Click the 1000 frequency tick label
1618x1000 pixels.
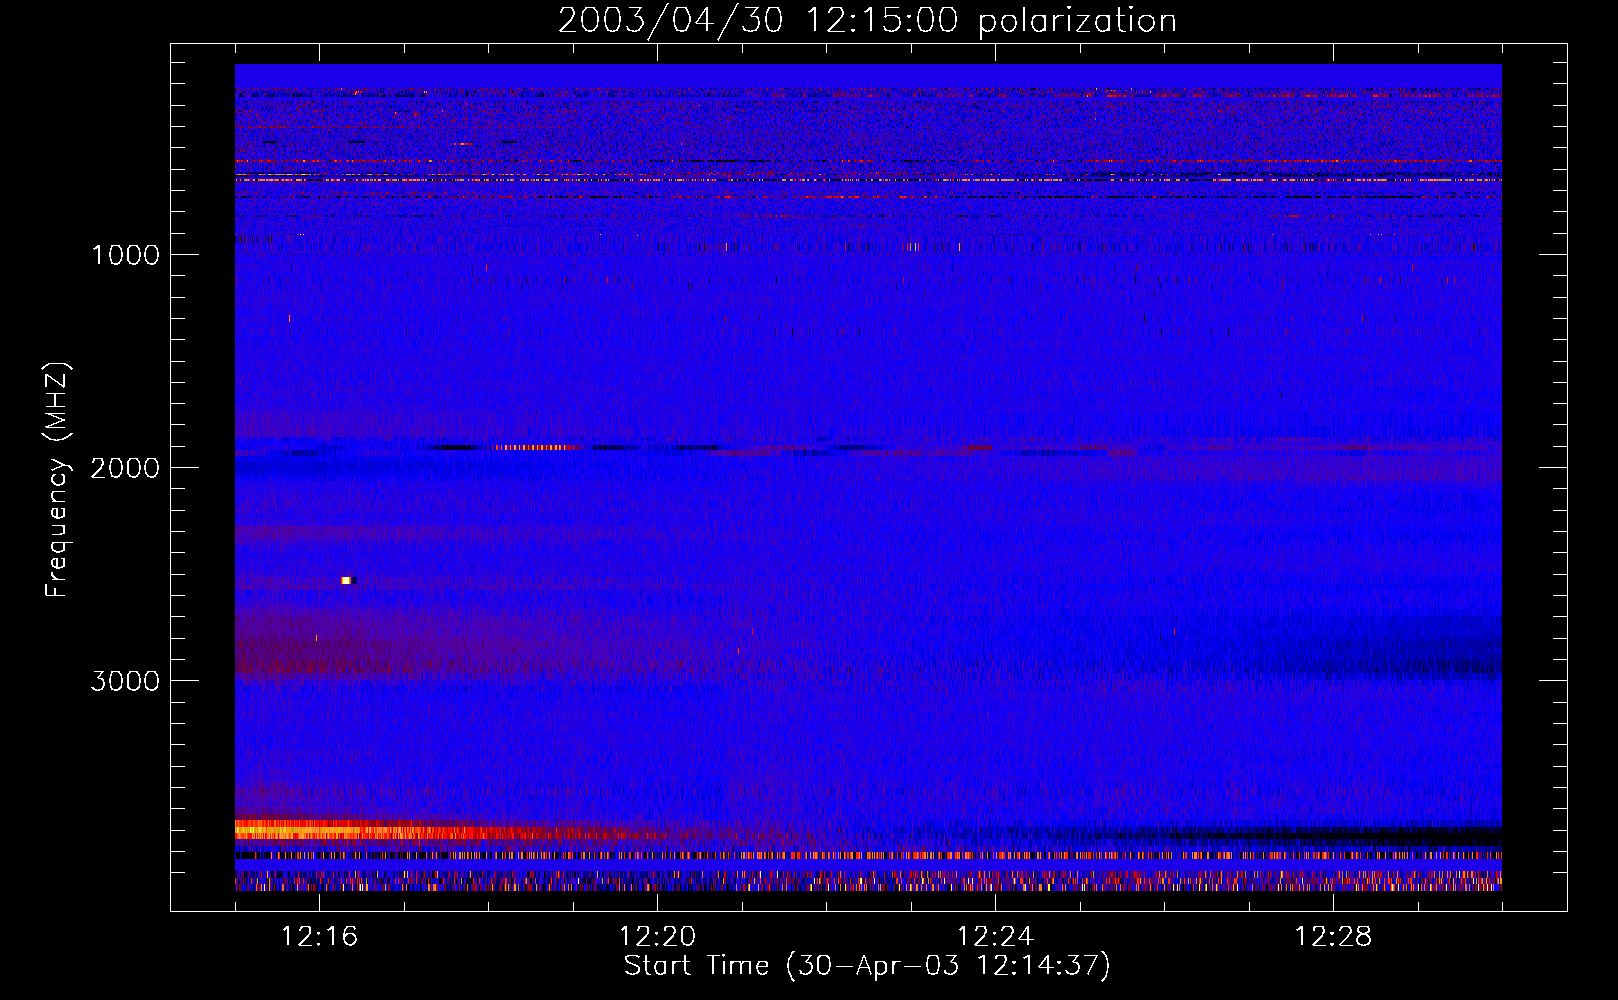tap(125, 255)
